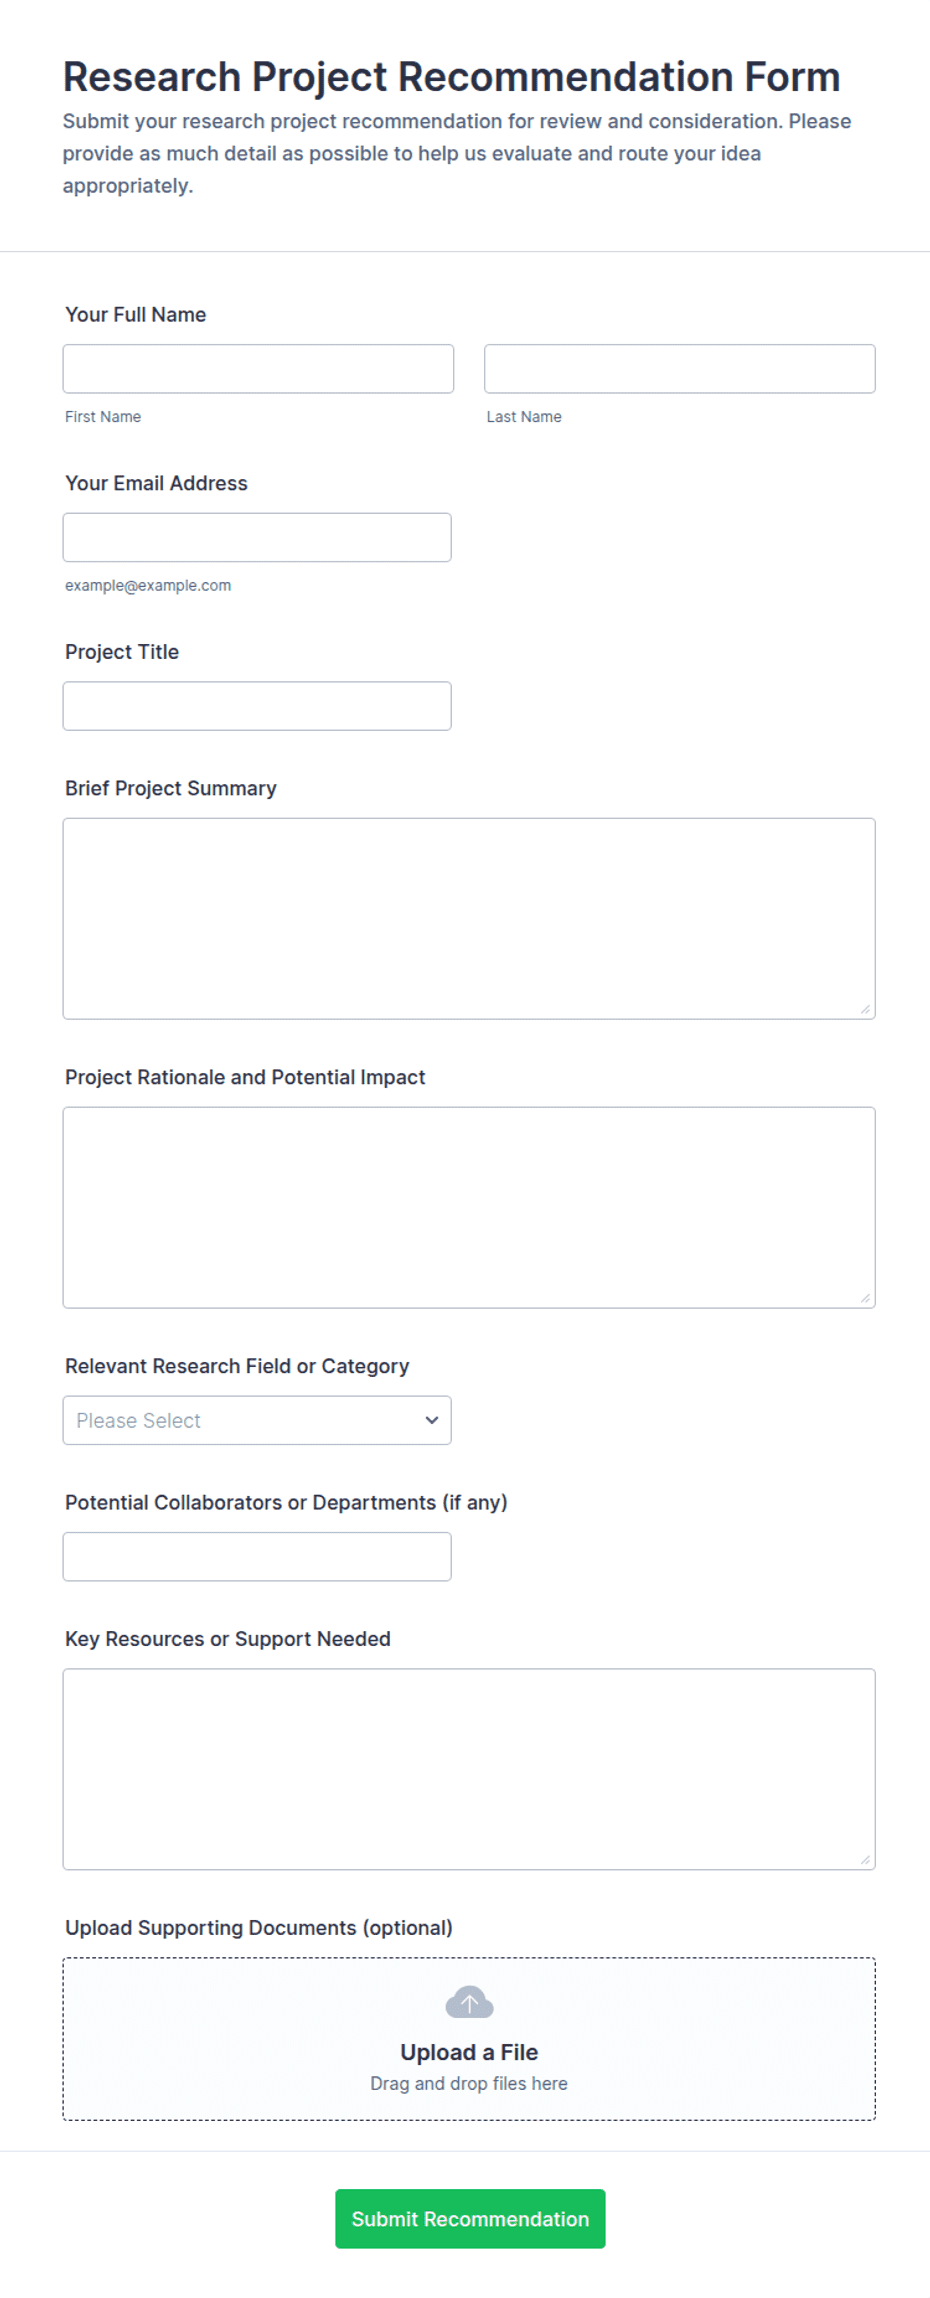Image resolution: width=930 pixels, height=2298 pixels.
Task: Click the Upload a File text
Action: click(x=469, y=2052)
